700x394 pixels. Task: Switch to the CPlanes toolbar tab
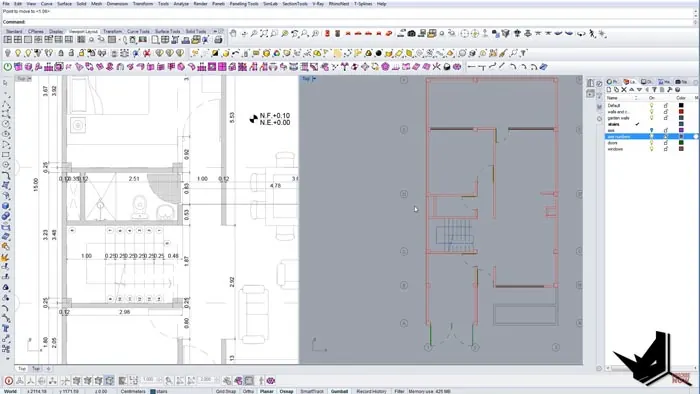tap(36, 31)
